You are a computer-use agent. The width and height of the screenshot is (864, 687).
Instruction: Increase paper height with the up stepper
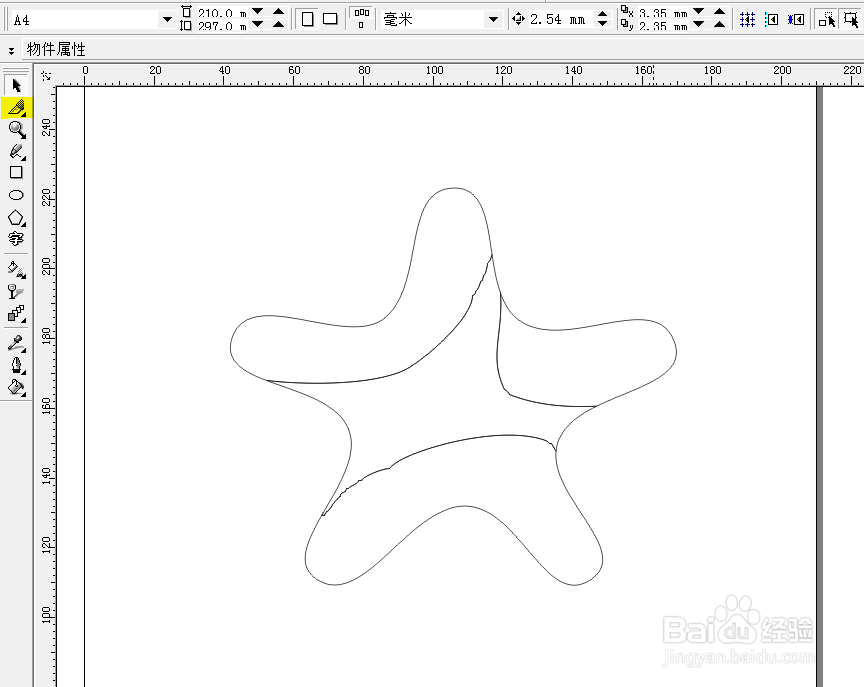pyautogui.click(x=278, y=24)
